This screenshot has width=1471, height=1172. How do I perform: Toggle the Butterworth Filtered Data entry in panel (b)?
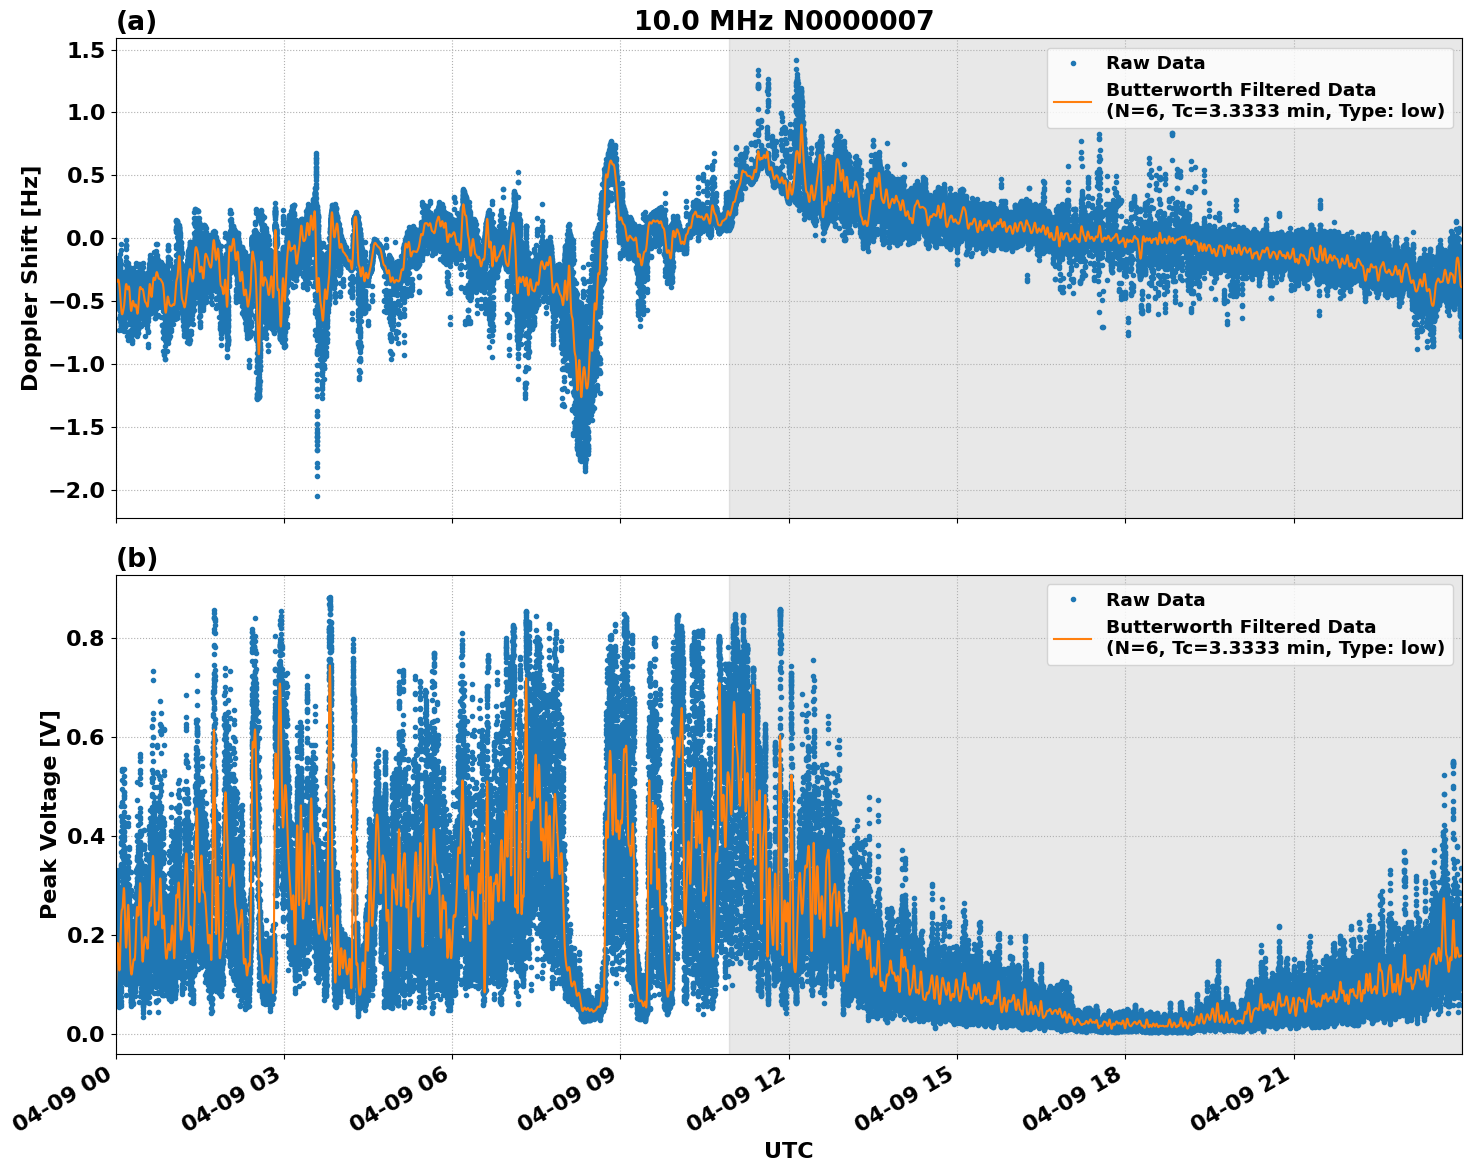click(x=1240, y=626)
